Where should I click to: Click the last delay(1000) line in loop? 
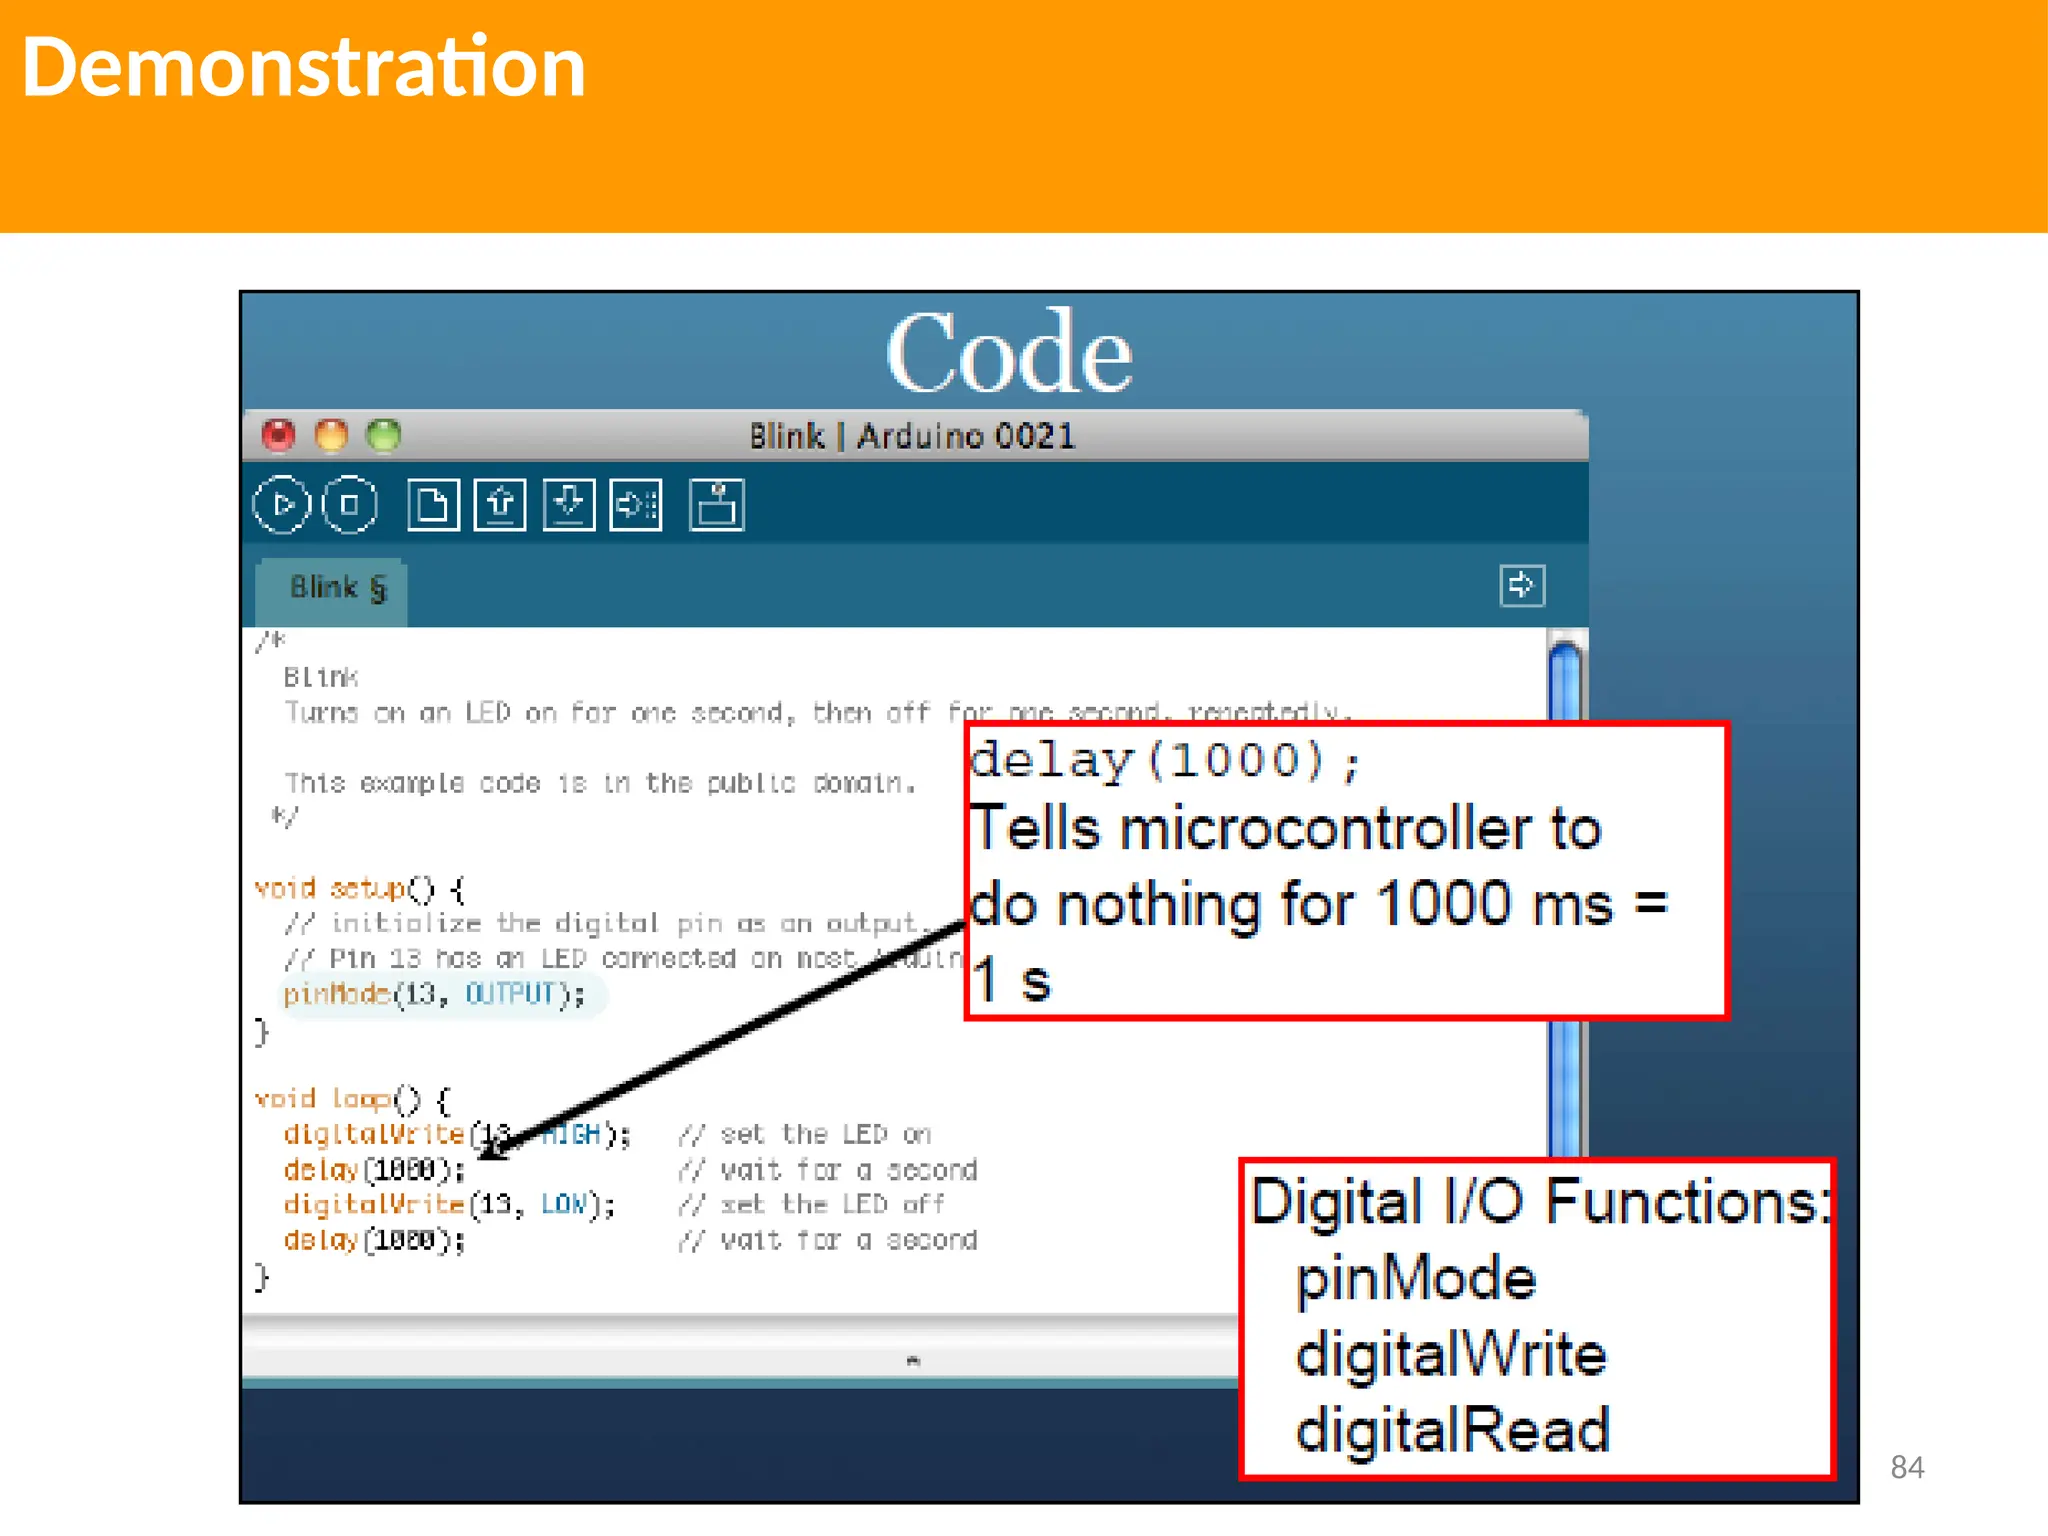coord(374,1241)
